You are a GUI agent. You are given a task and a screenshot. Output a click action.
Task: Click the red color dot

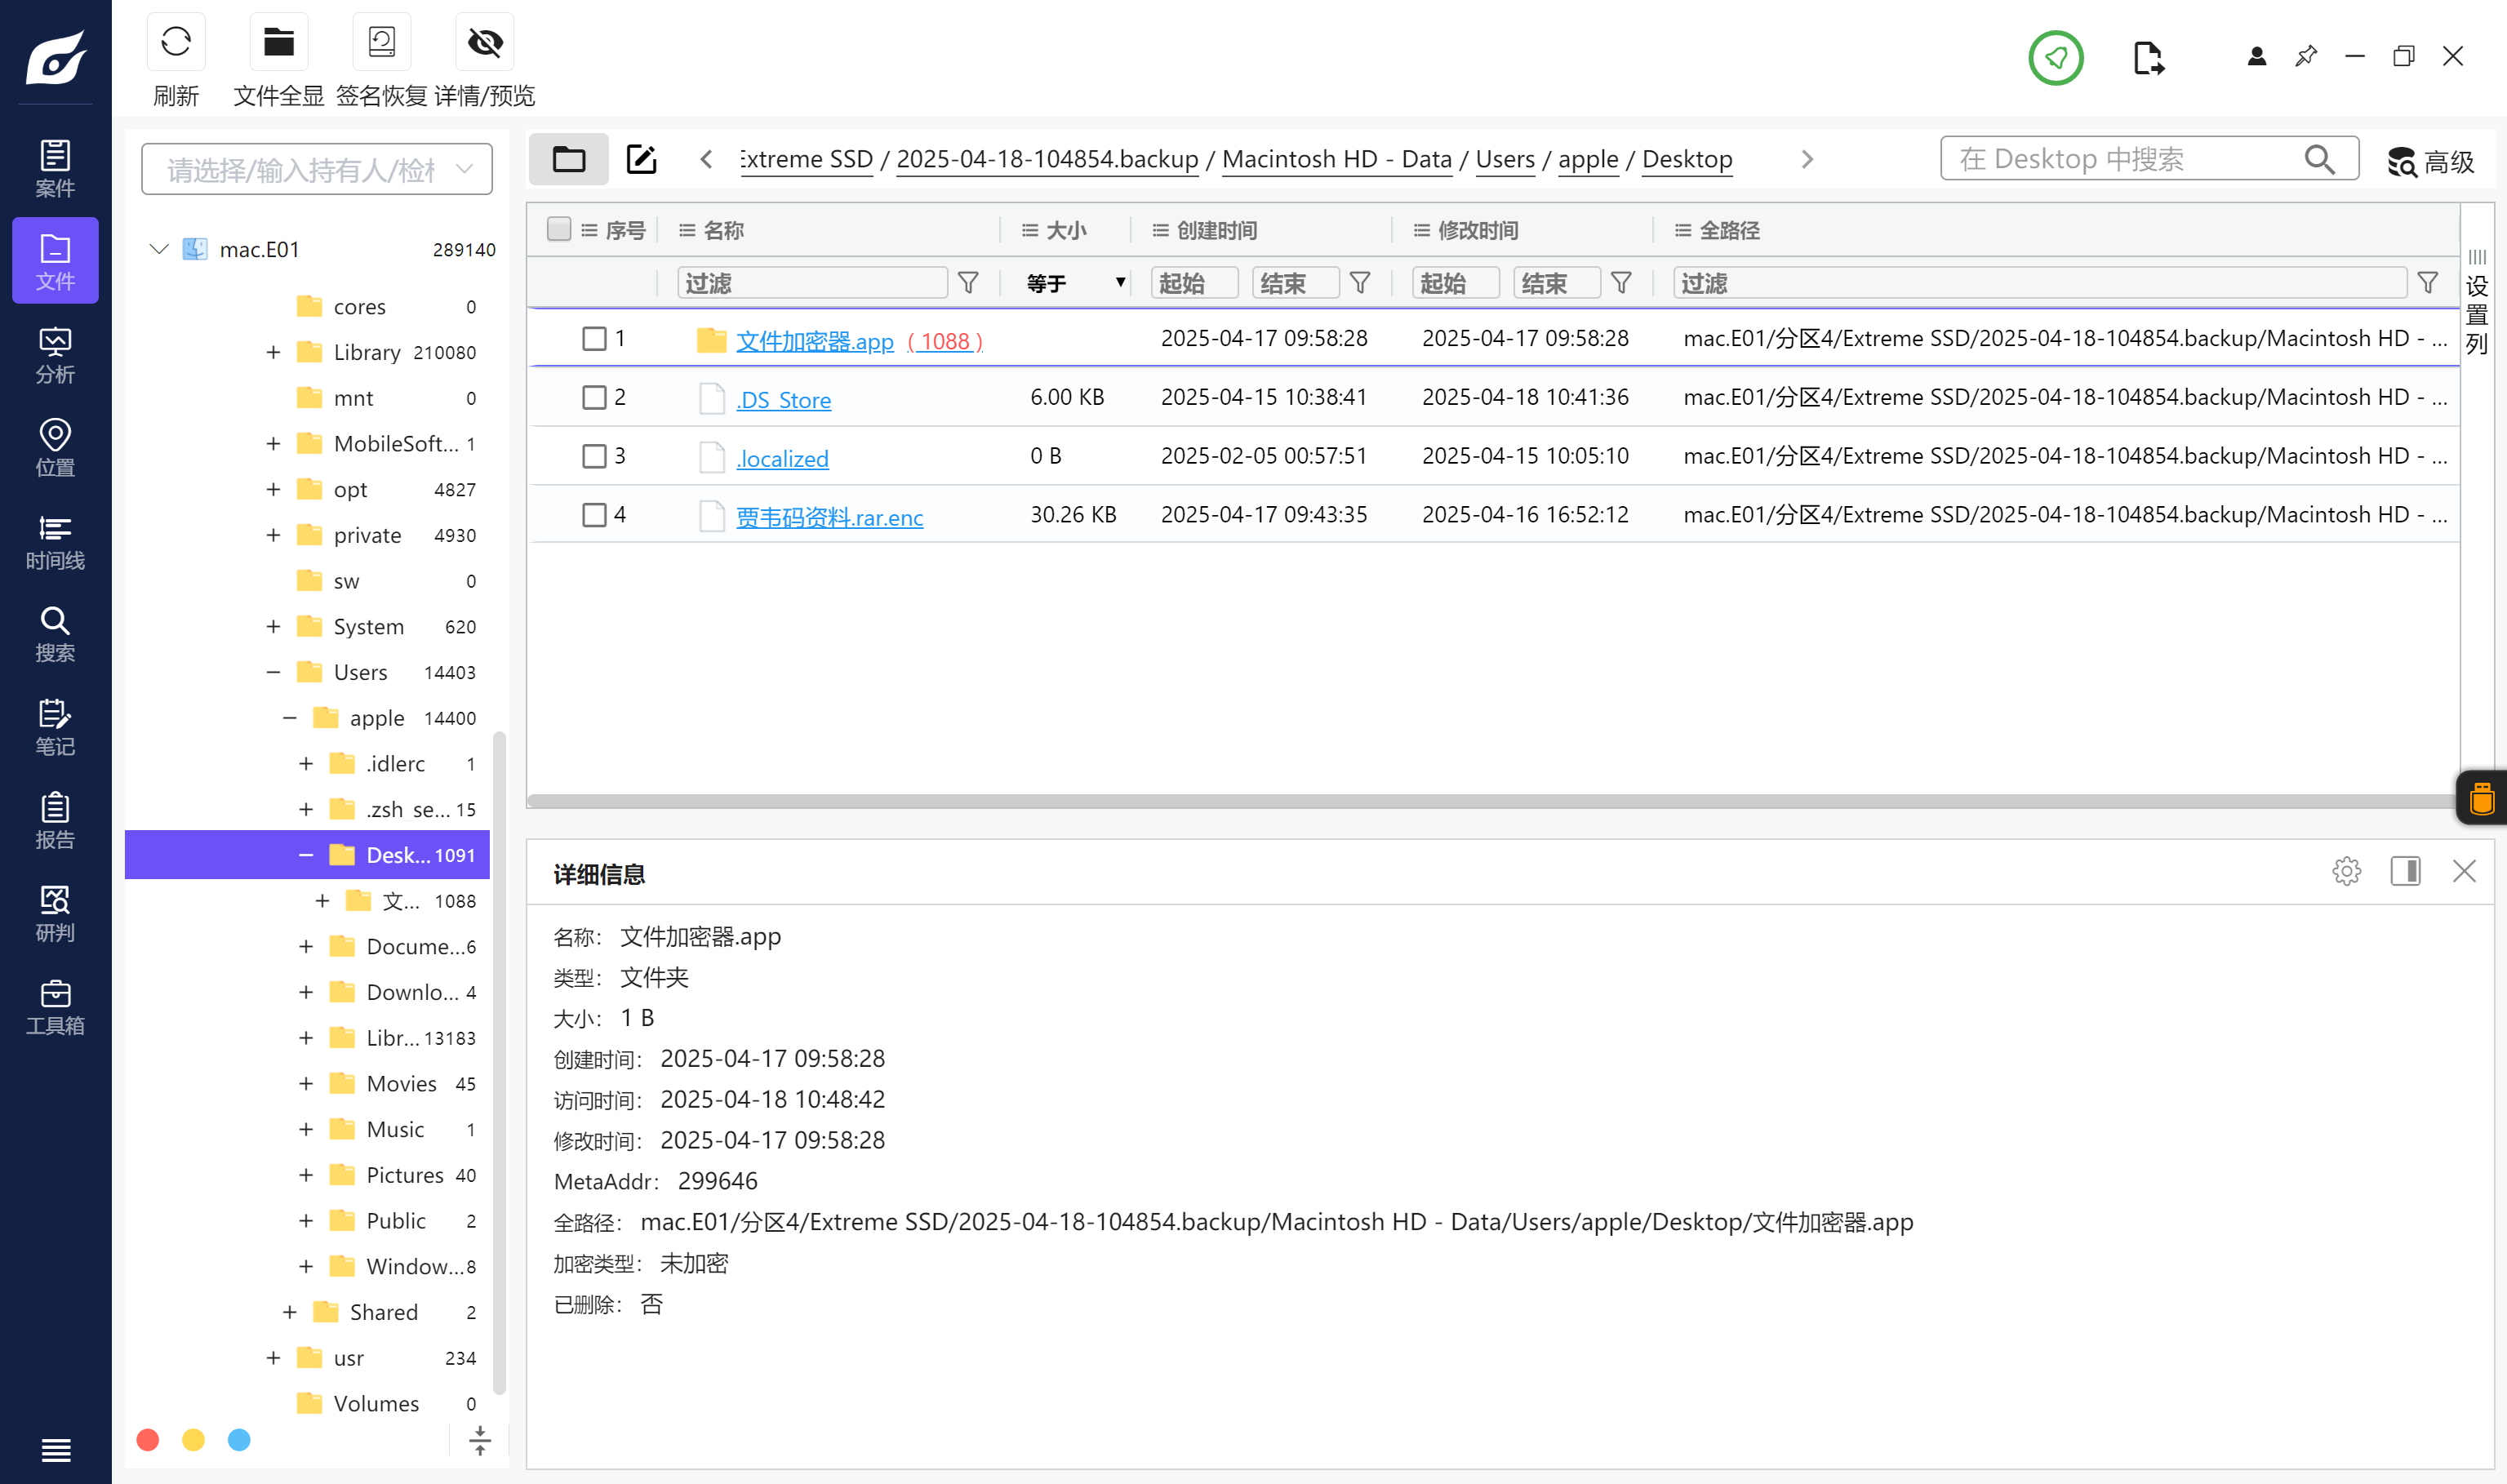click(x=148, y=1439)
